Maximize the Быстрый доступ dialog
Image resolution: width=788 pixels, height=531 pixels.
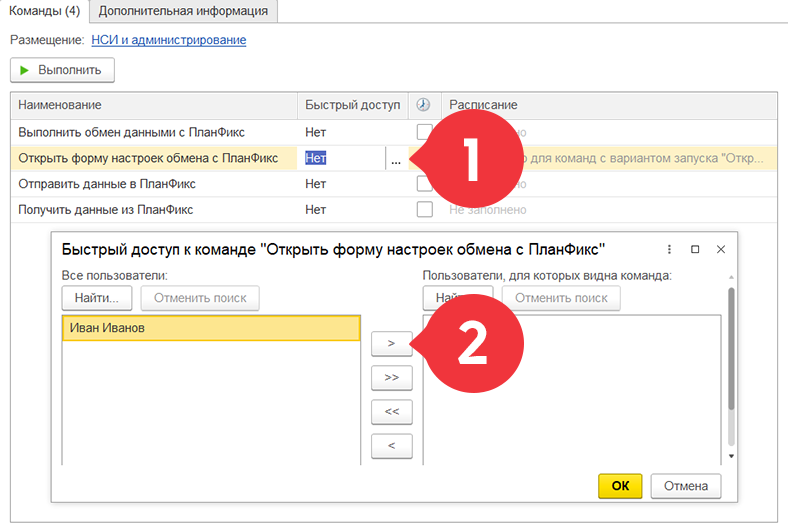pos(695,249)
